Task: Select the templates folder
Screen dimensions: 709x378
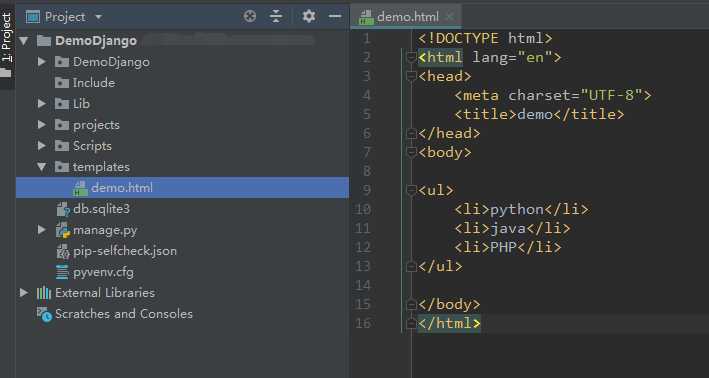Action: point(182,167)
